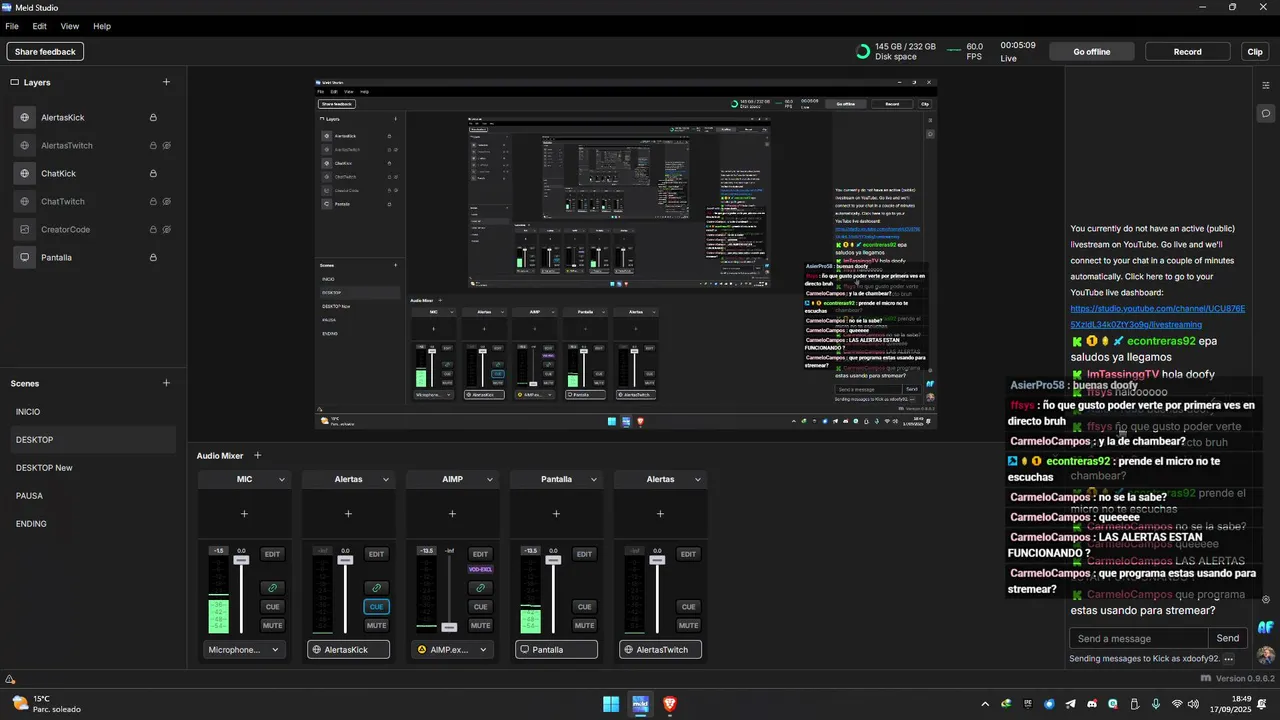
Task: Add a new scene with the Scenes plus icon
Action: tap(166, 383)
